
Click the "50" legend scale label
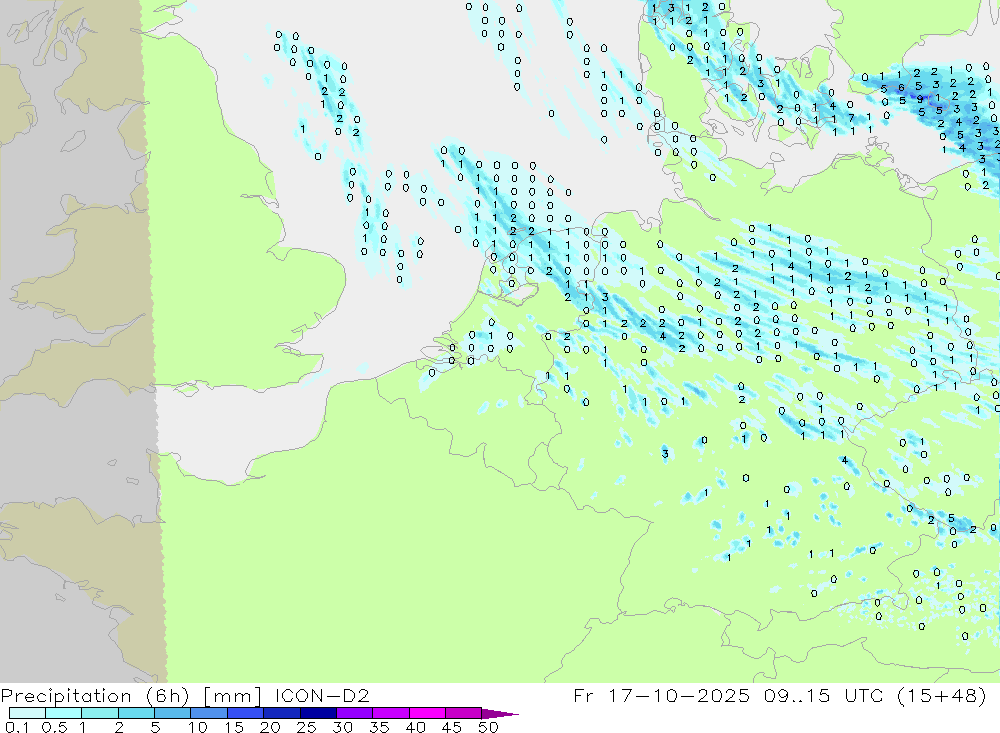(489, 727)
